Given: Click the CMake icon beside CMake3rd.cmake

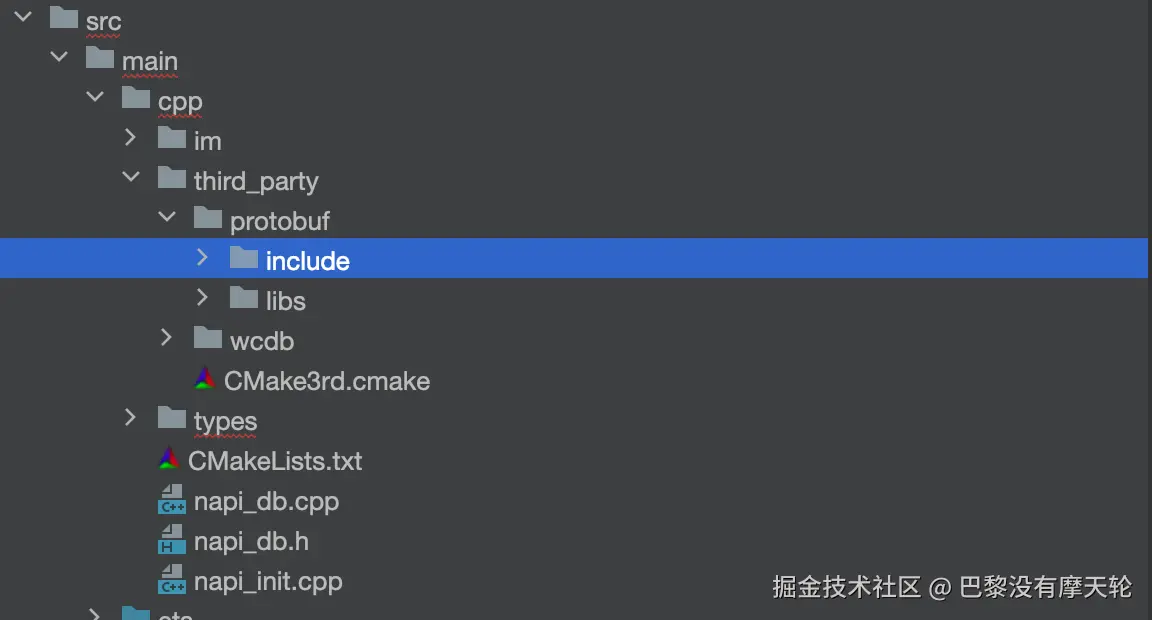Looking at the screenshot, I should (x=205, y=380).
